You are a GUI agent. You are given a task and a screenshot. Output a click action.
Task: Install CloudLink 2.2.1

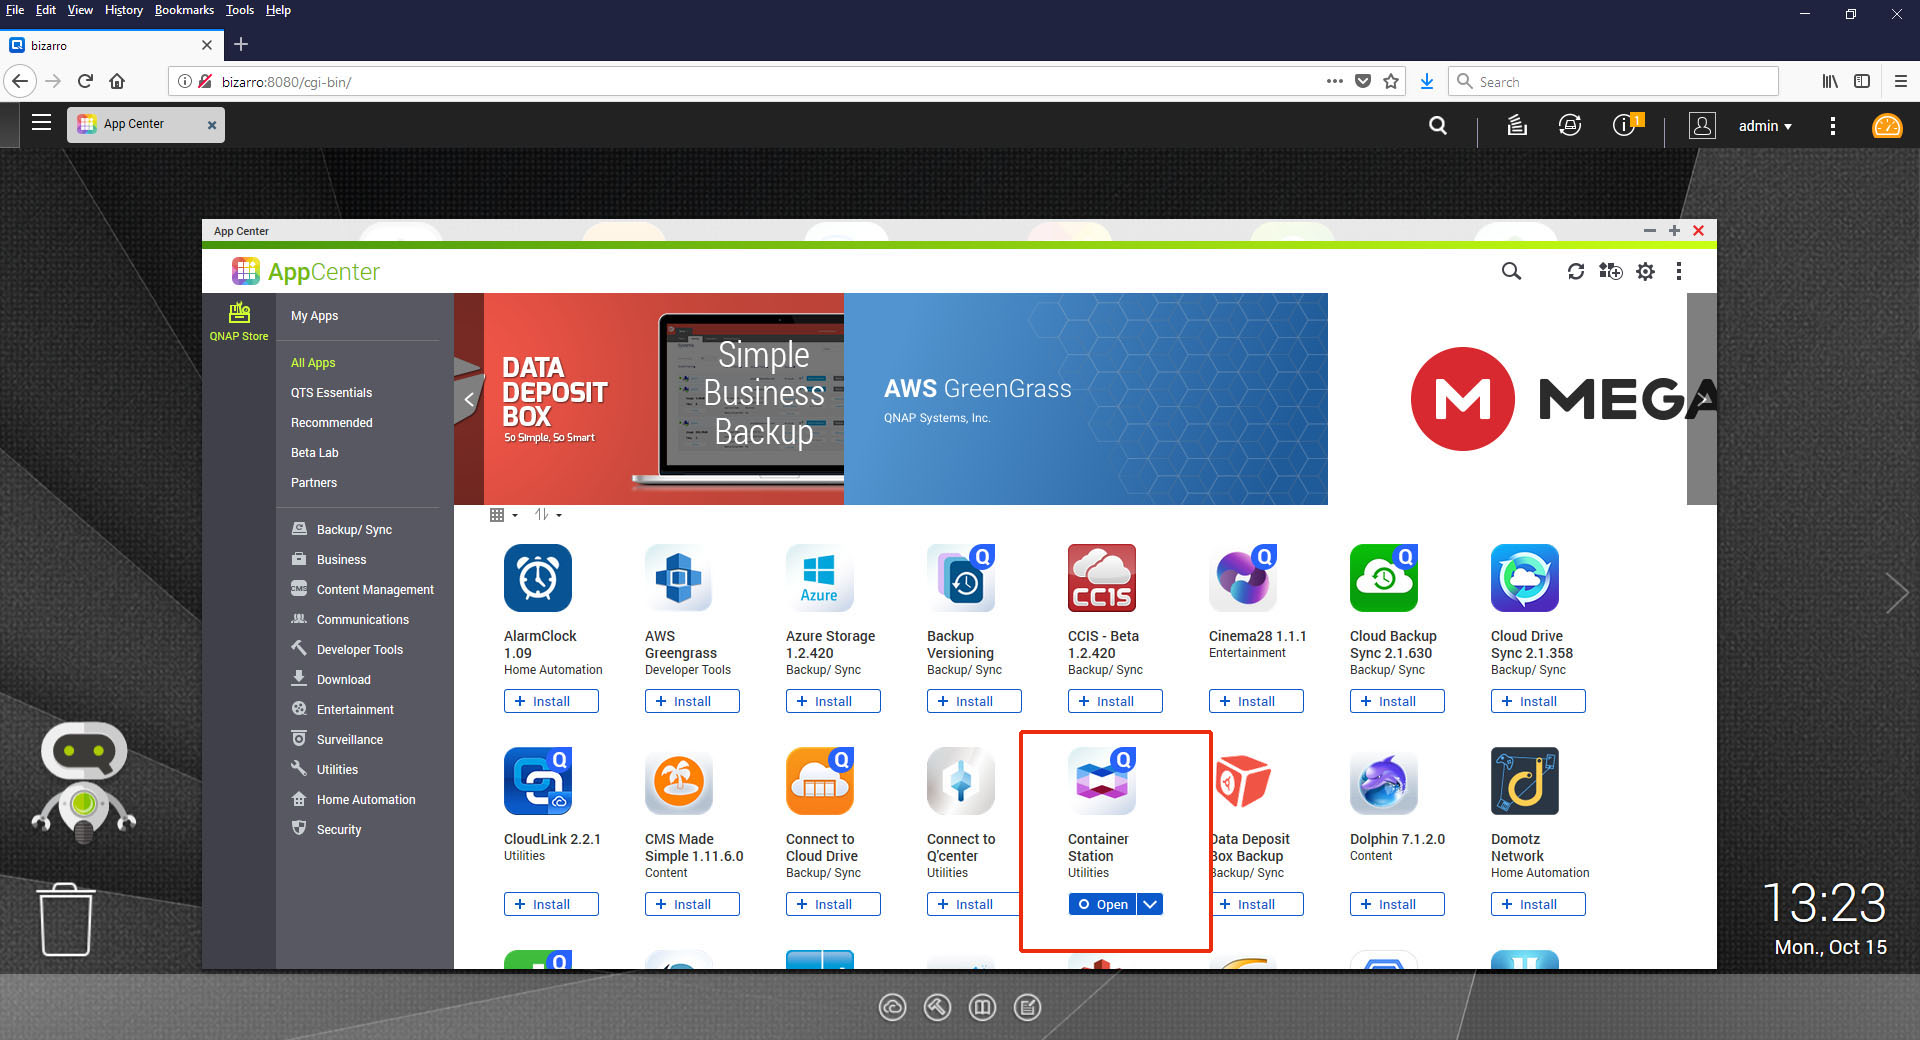tap(551, 904)
